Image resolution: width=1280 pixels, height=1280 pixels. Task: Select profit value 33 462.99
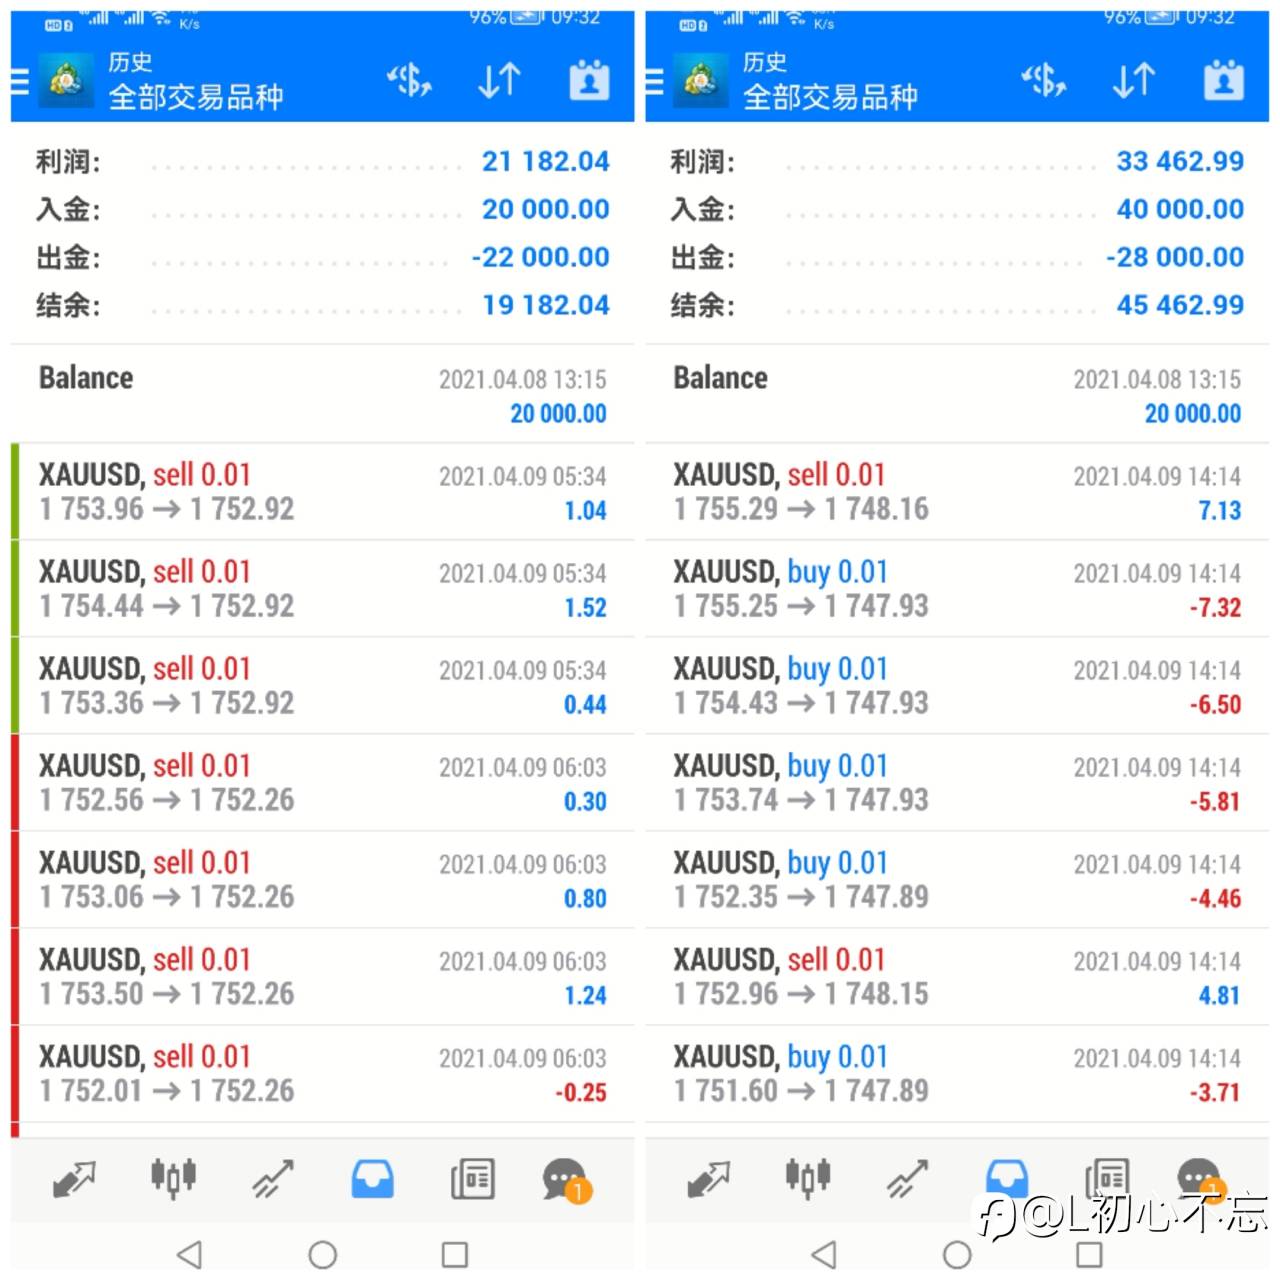click(1180, 161)
